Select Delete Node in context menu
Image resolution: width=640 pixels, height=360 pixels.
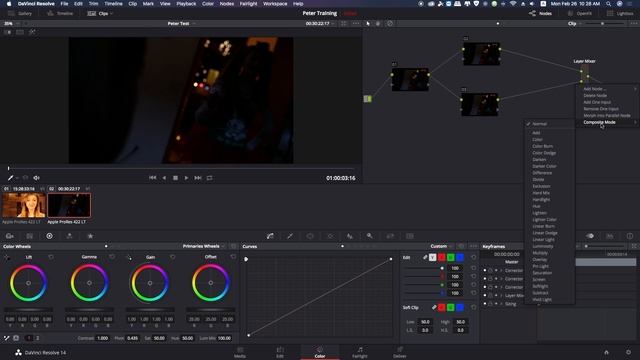coord(595,96)
